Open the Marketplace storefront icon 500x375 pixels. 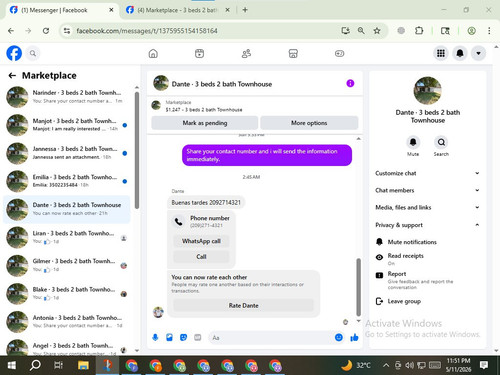293,53
